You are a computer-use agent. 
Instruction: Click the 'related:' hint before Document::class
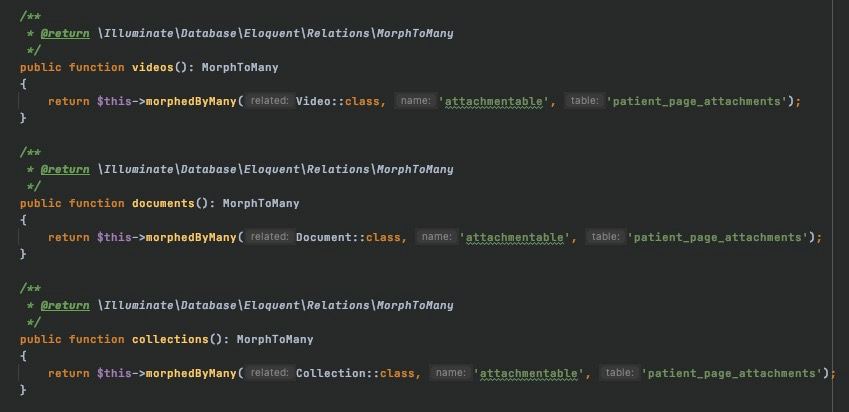click(x=270, y=237)
